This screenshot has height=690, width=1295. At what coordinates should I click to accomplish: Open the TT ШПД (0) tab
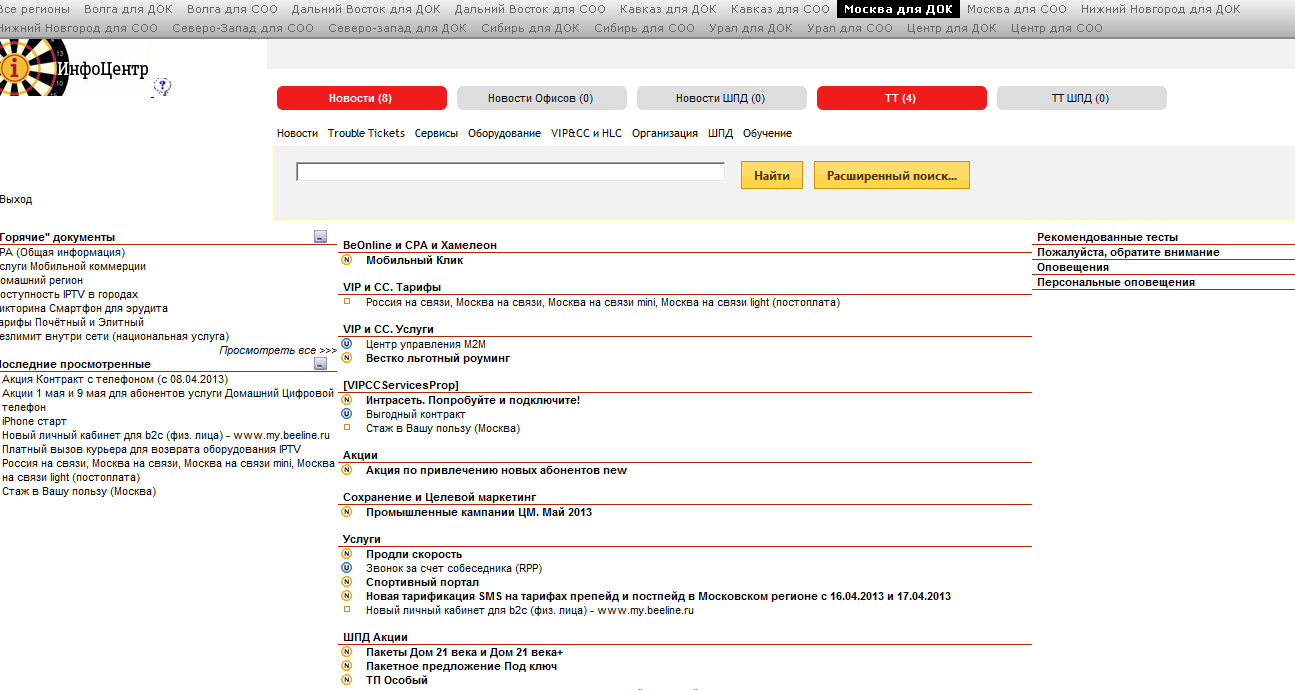[x=1082, y=98]
